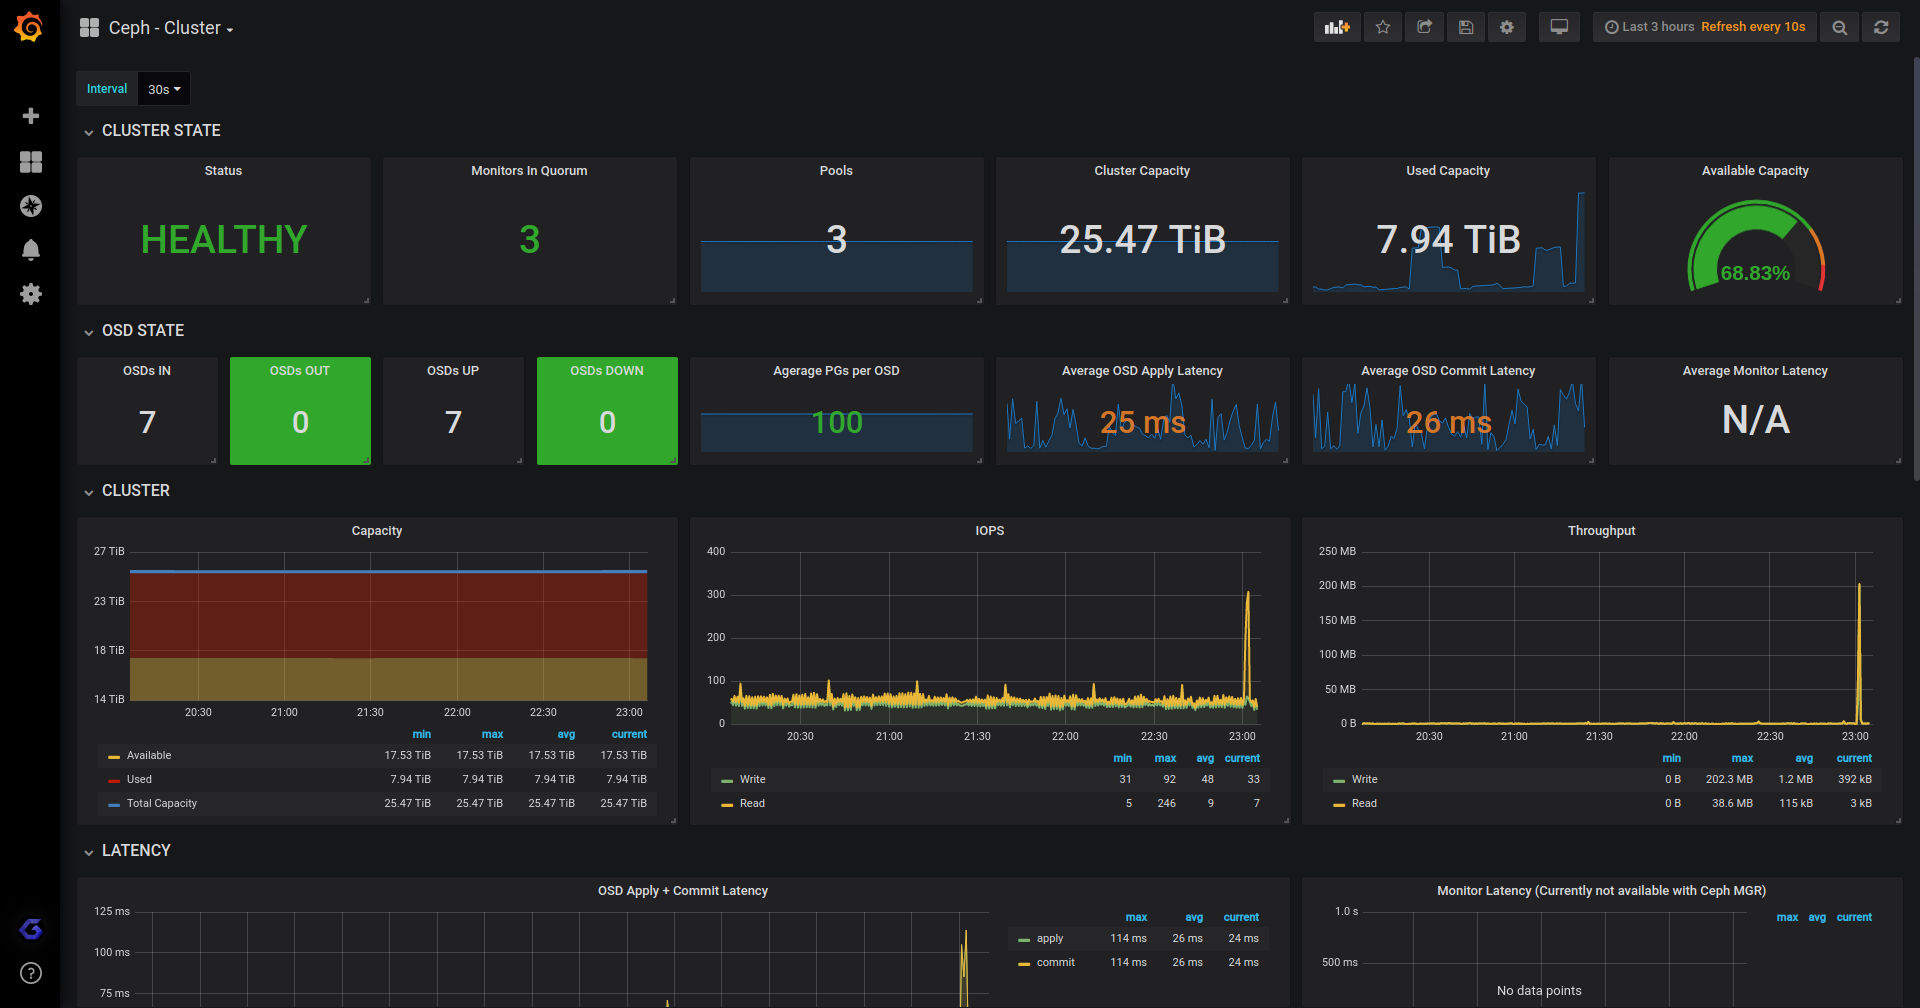Click Refresh every 10s to change refresh rate
1920x1008 pixels.
pos(1753,27)
